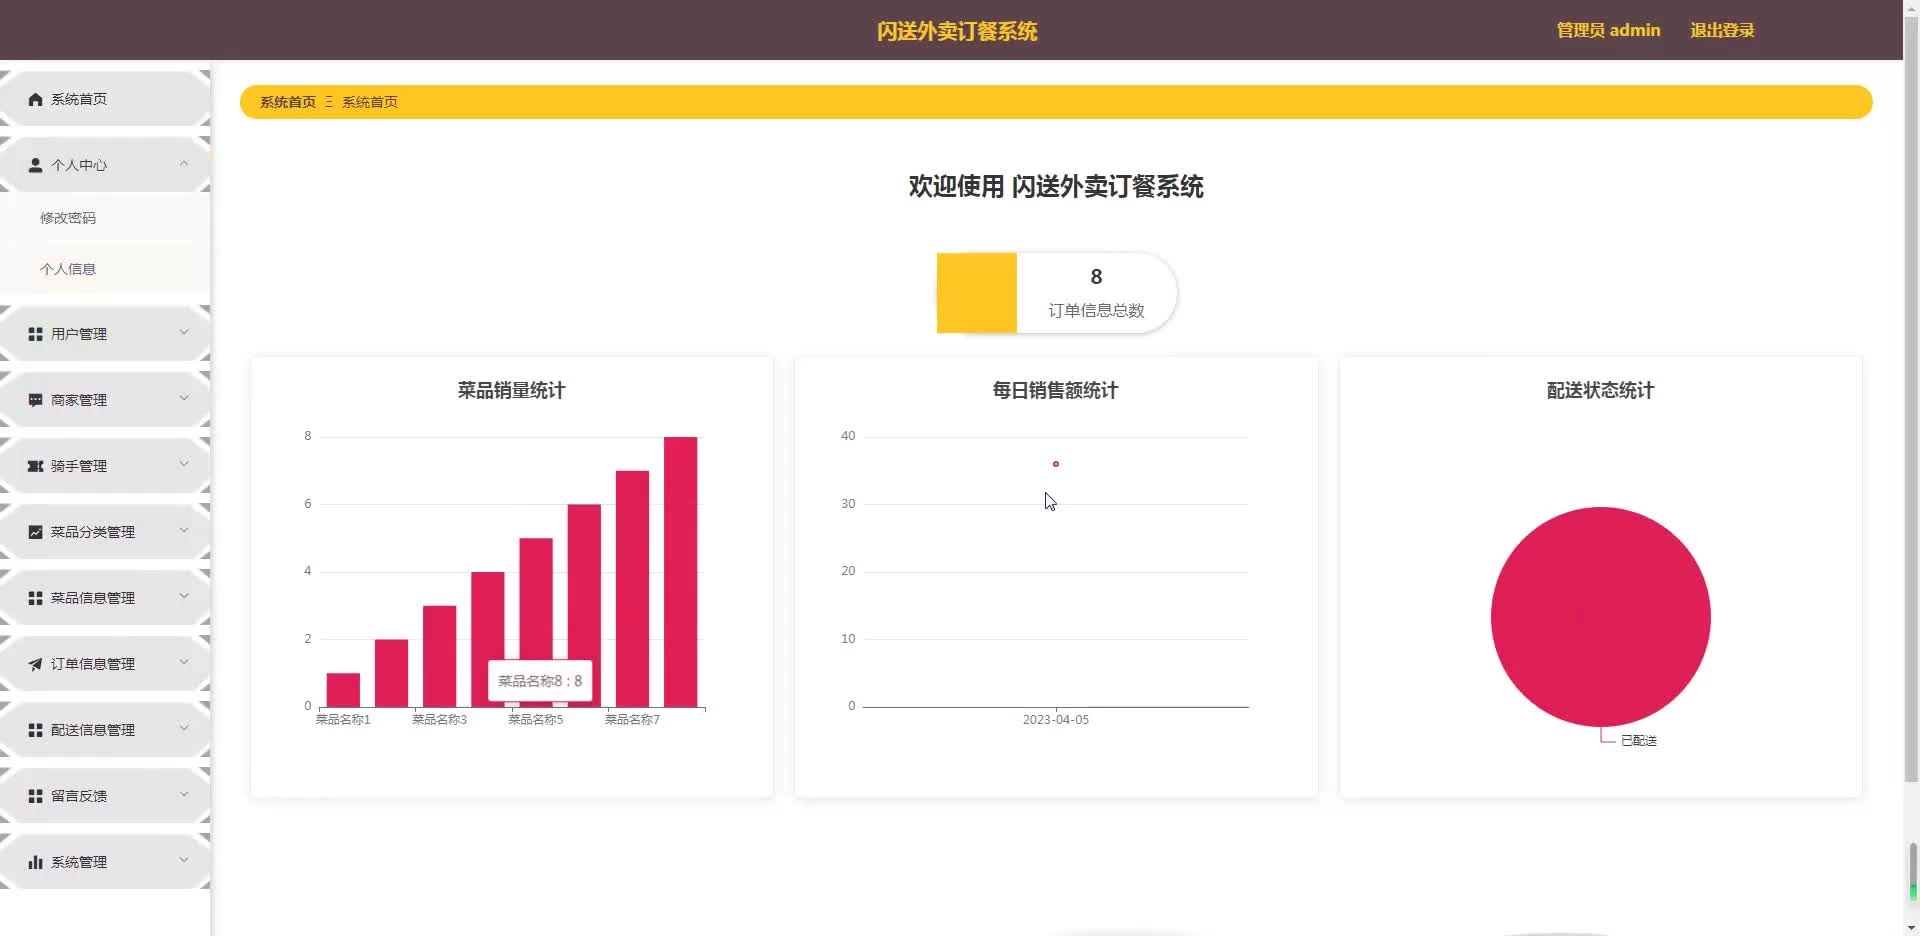The height and width of the screenshot is (936, 1920).
Task: Expand the 商家管理 chevron
Action: 184,398
